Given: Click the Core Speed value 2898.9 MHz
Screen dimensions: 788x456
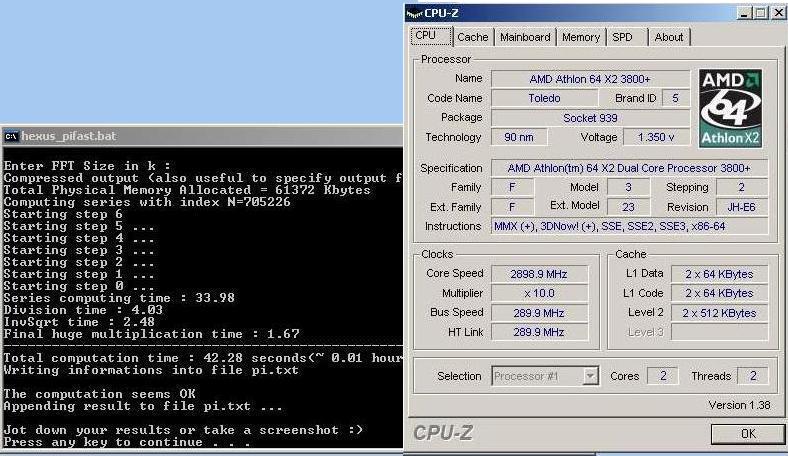Looking at the screenshot, I should tap(539, 274).
